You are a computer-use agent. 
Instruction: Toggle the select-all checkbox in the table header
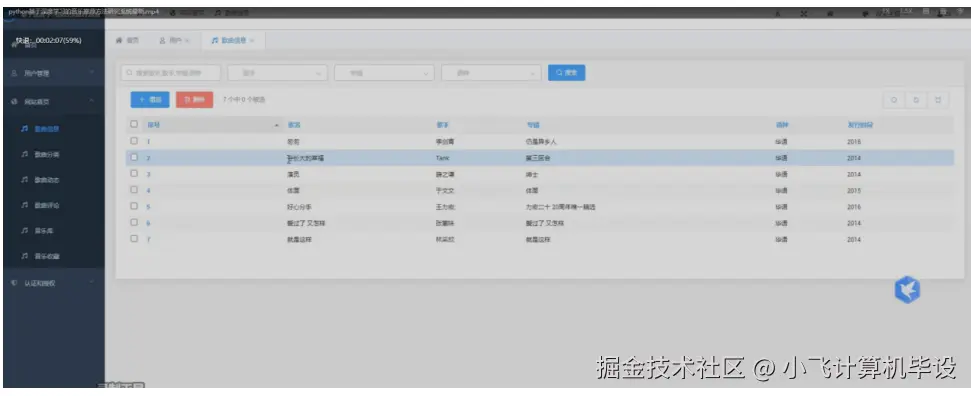click(x=134, y=125)
